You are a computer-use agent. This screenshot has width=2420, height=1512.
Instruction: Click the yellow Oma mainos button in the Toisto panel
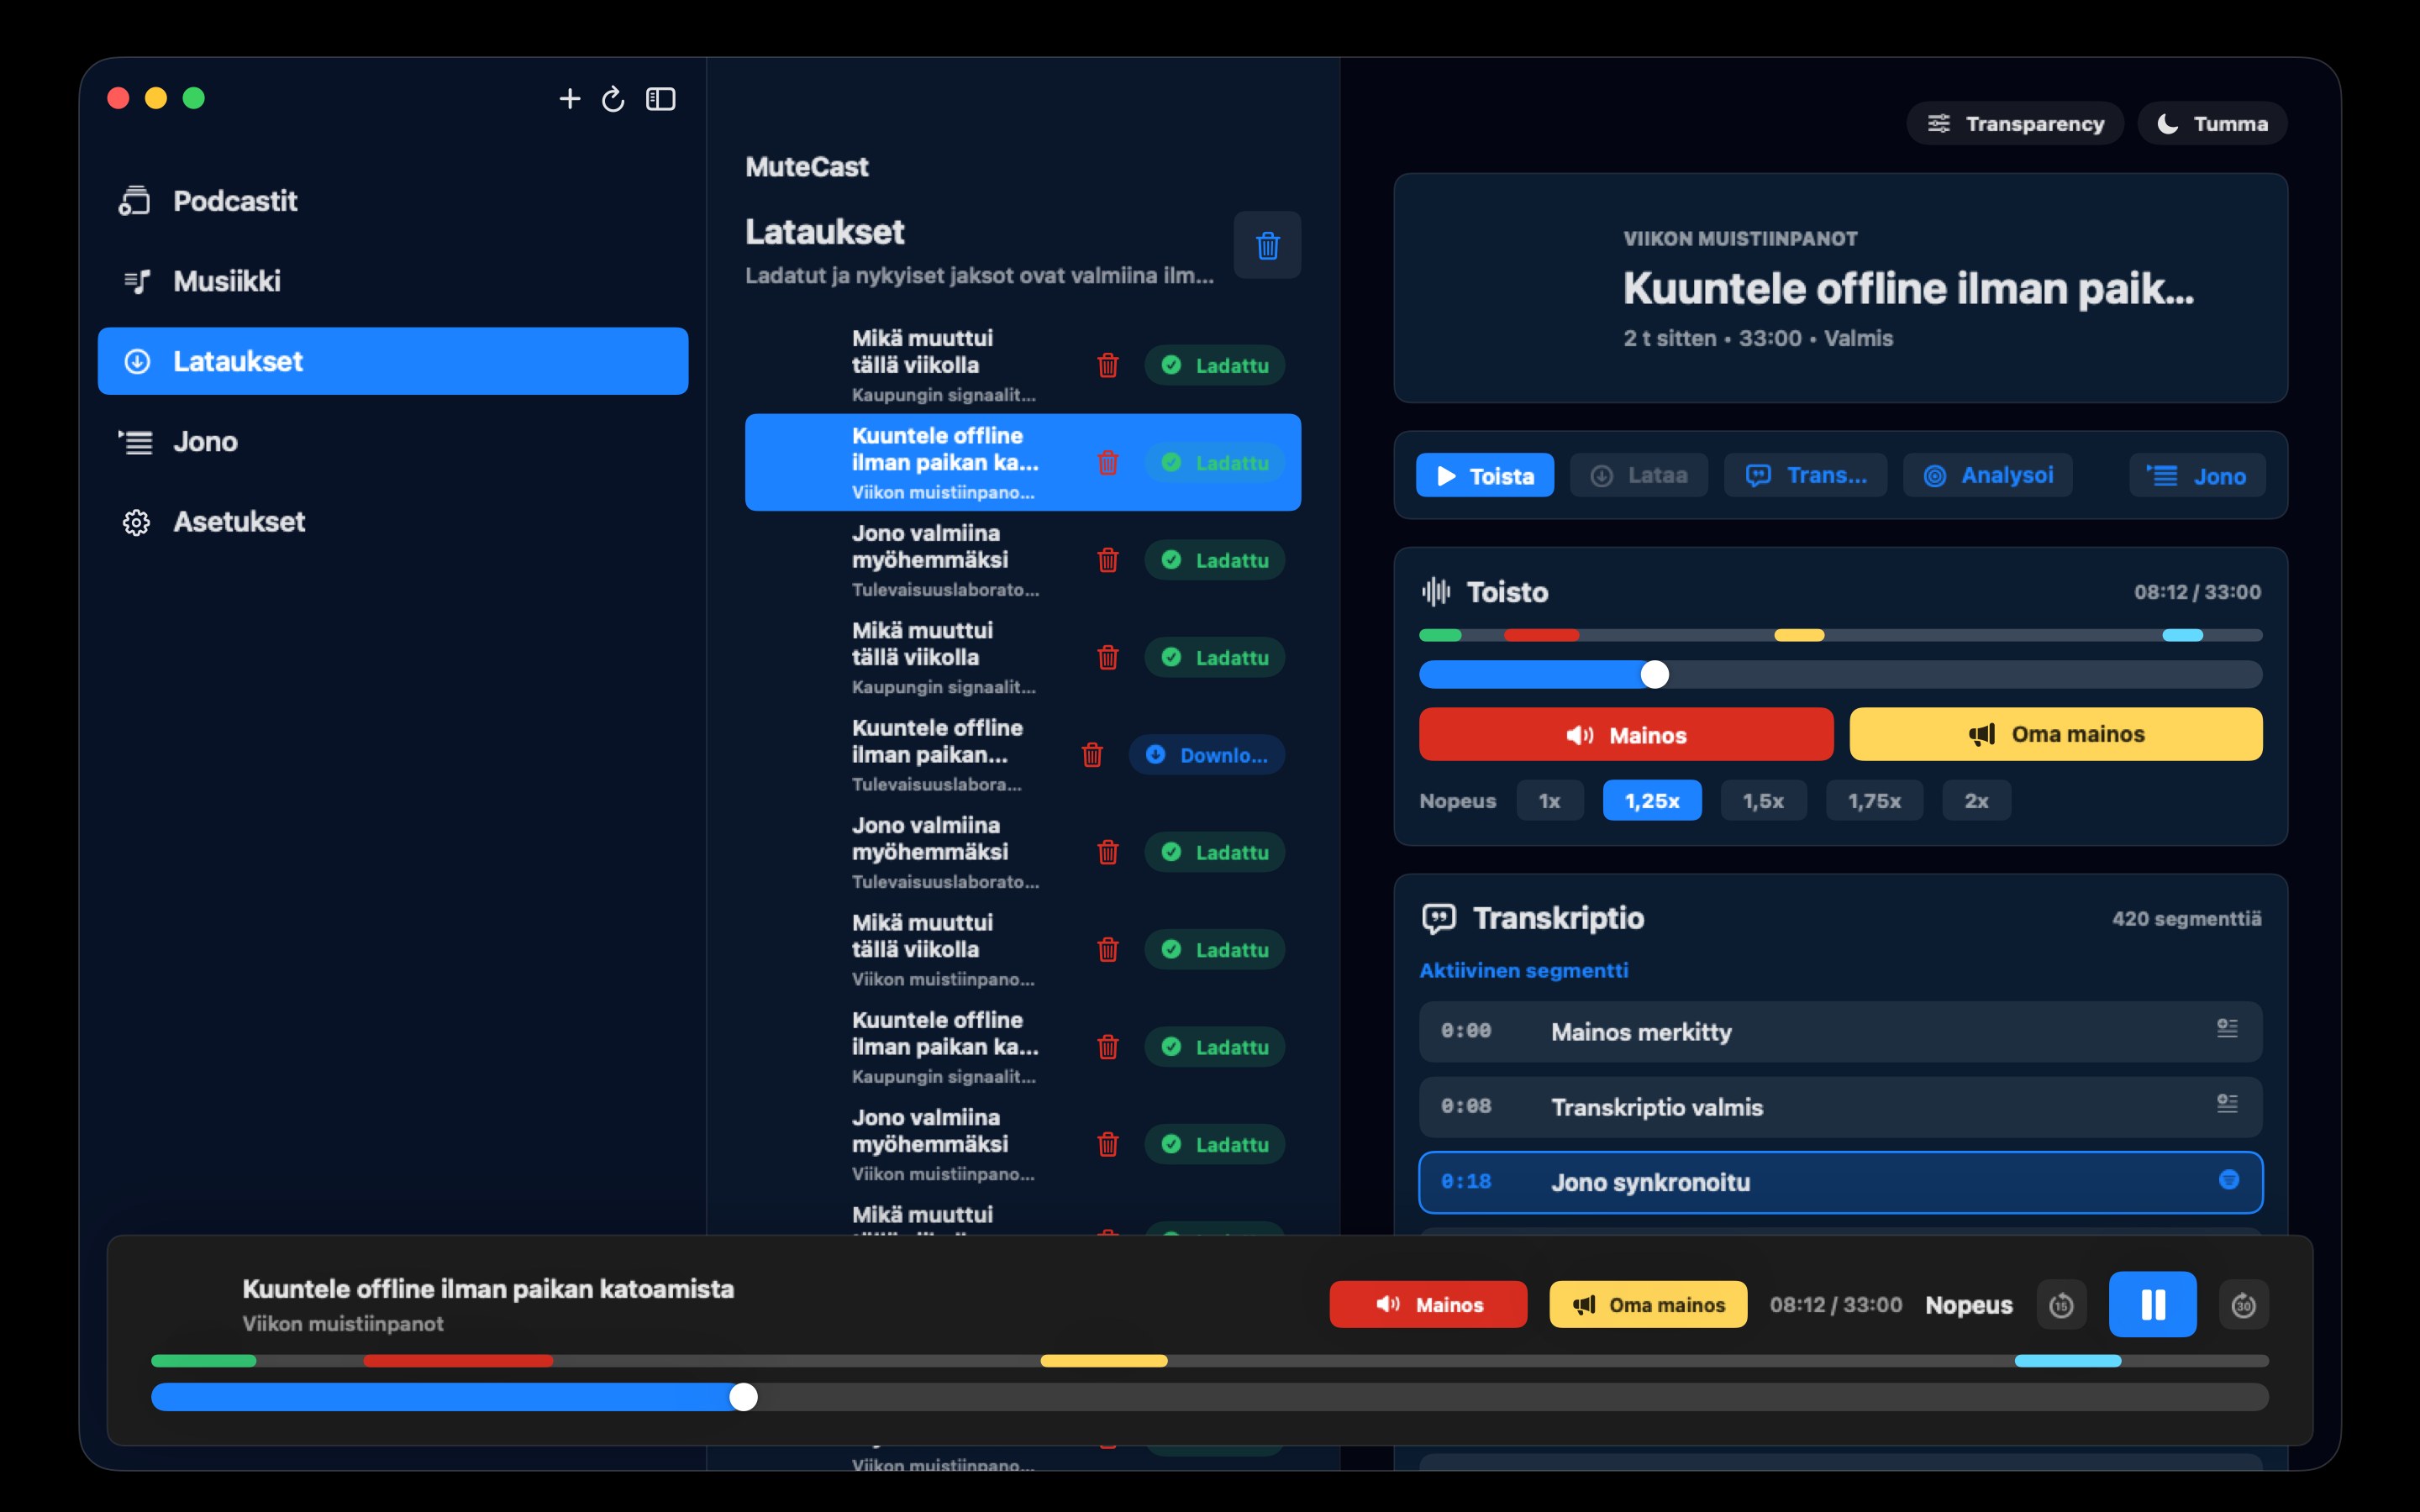point(2056,734)
